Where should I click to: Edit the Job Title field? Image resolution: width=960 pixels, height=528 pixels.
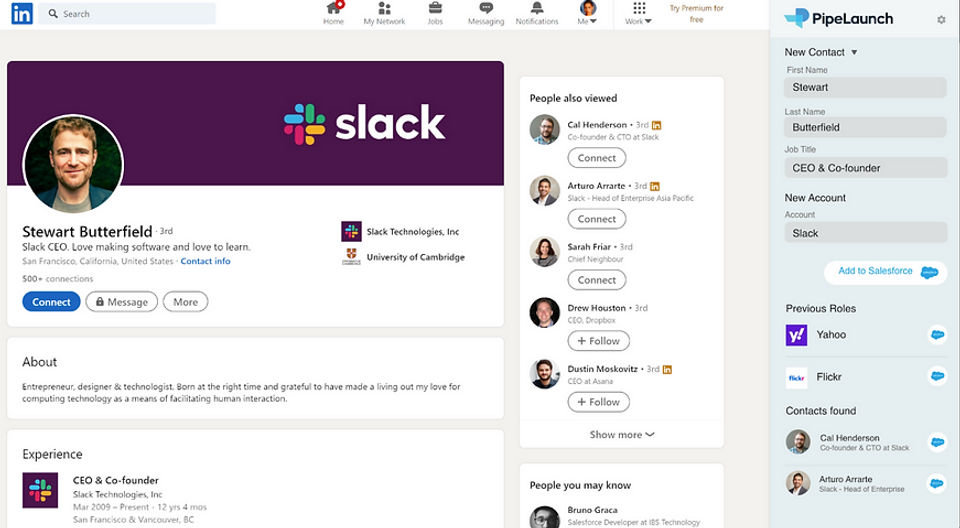(x=865, y=168)
